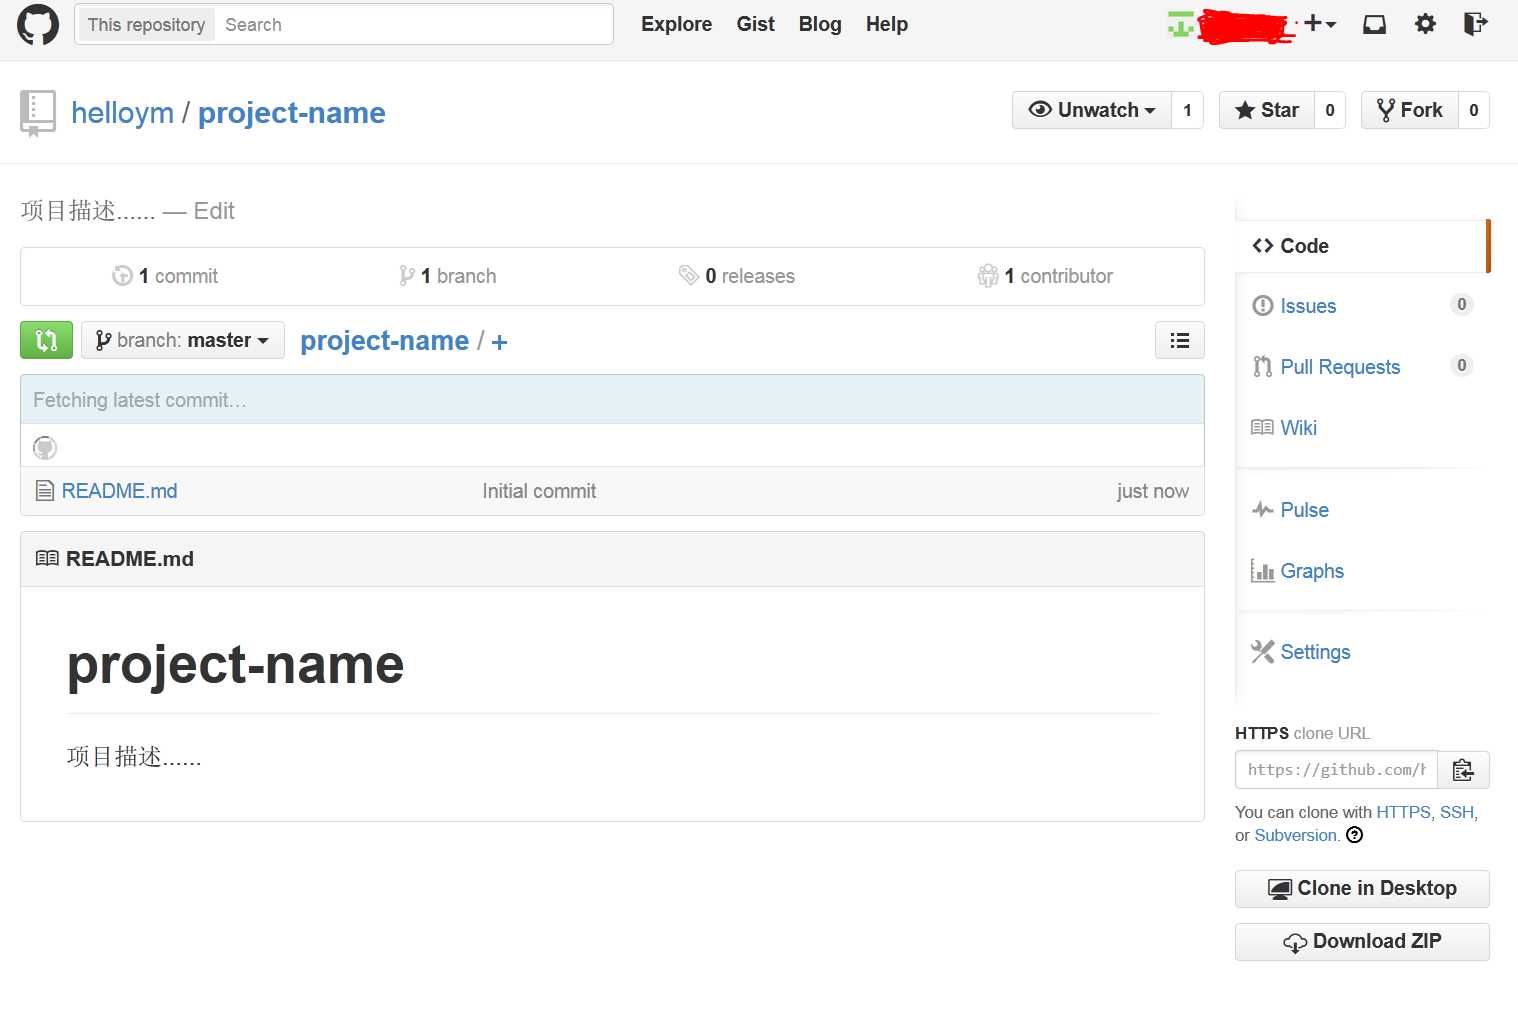Screen dimensions: 1518x1011
Task: Select the Code tab in sidebar
Action: [x=1362, y=246]
